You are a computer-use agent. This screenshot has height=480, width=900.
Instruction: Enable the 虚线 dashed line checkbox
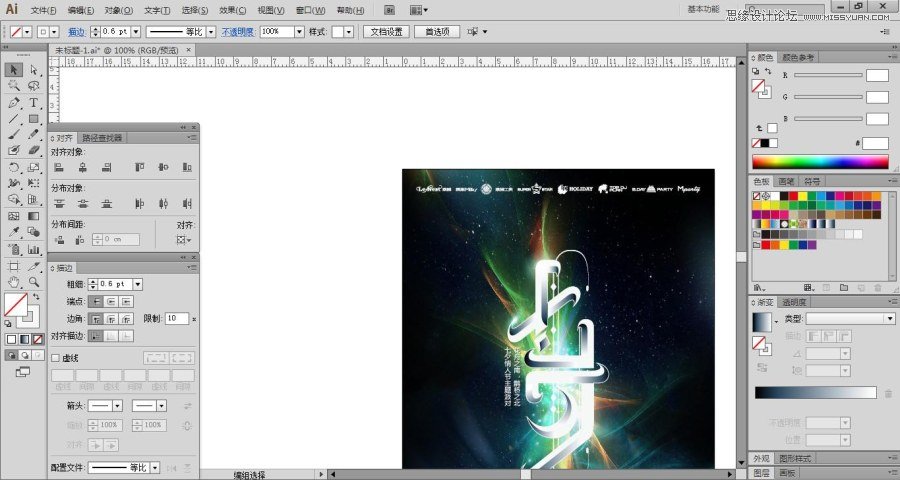pos(56,358)
